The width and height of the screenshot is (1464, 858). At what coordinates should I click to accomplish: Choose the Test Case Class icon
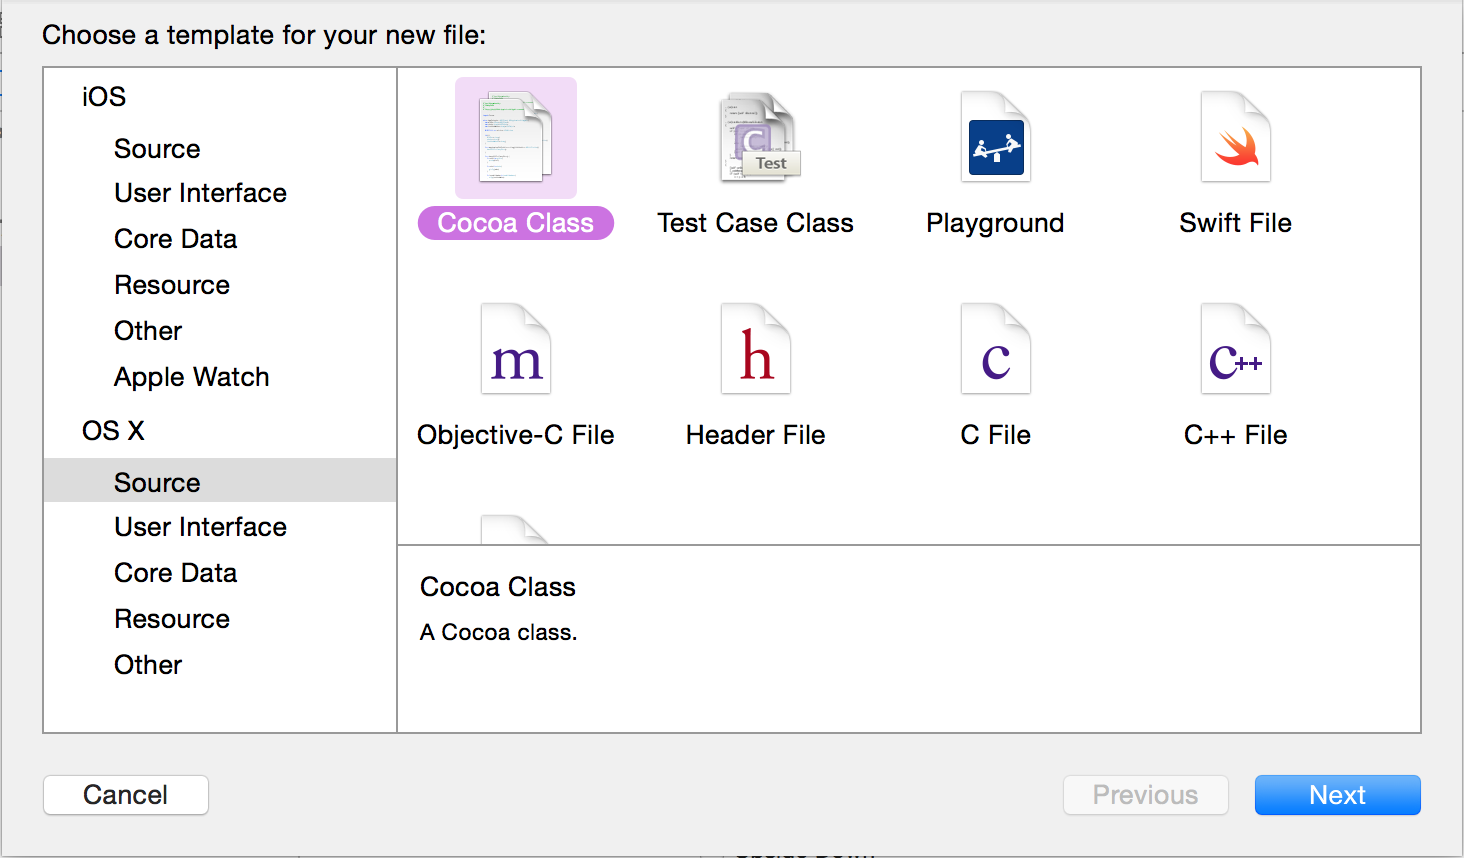[759, 137]
